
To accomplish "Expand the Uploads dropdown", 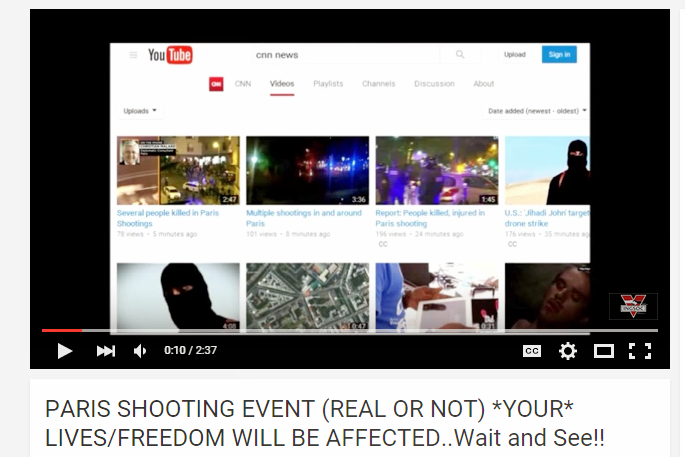I will 140,111.
